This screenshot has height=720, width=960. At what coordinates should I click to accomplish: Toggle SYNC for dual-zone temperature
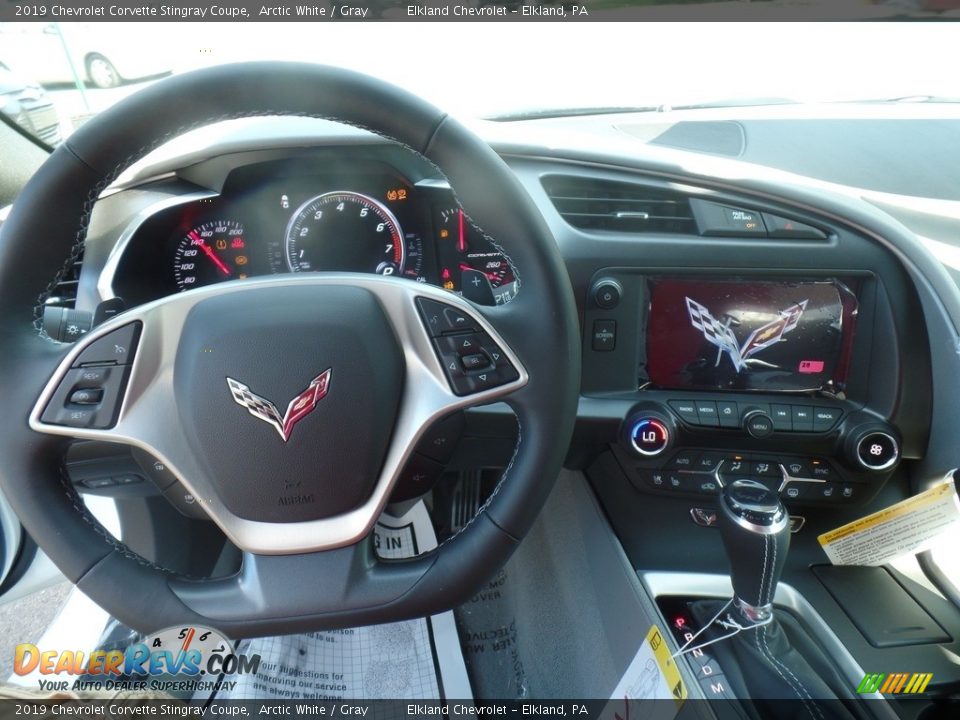(821, 470)
